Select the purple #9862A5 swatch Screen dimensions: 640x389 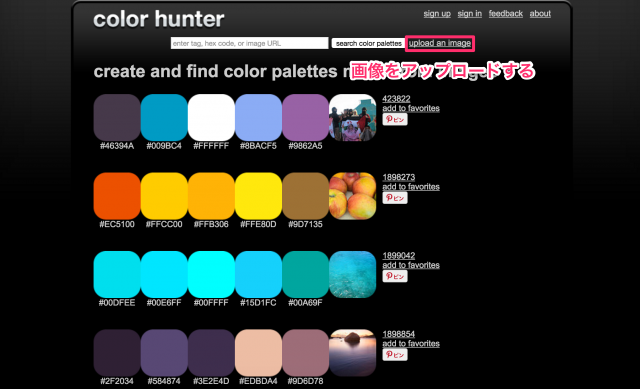pyautogui.click(x=305, y=118)
